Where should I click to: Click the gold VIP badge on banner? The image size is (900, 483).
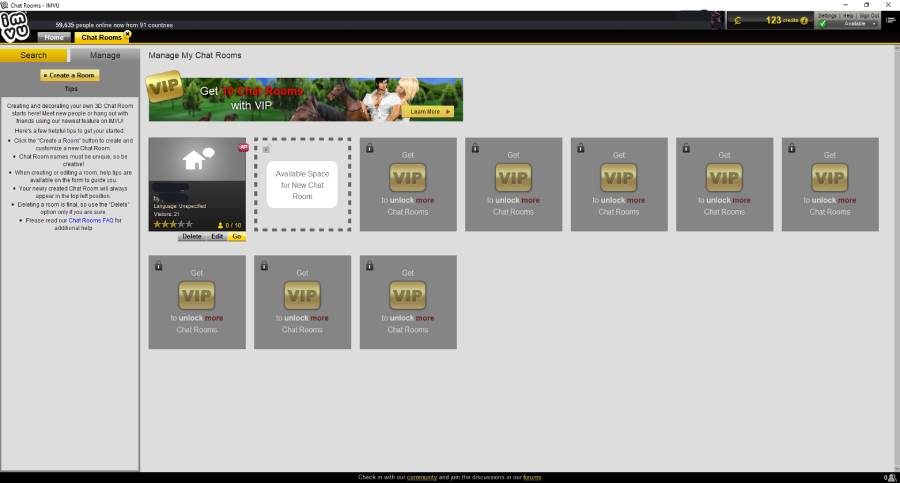click(165, 87)
